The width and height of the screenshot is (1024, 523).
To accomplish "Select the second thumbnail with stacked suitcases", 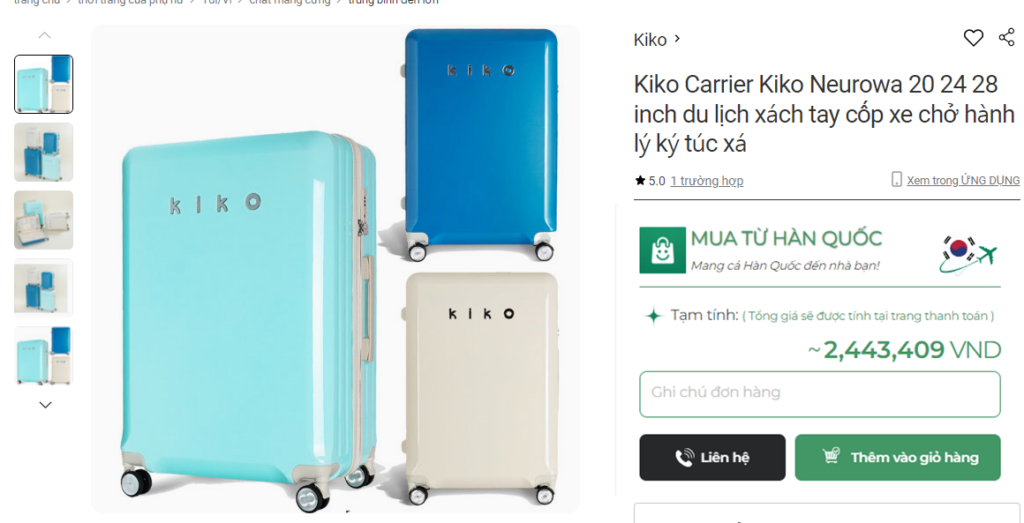I will point(44,152).
